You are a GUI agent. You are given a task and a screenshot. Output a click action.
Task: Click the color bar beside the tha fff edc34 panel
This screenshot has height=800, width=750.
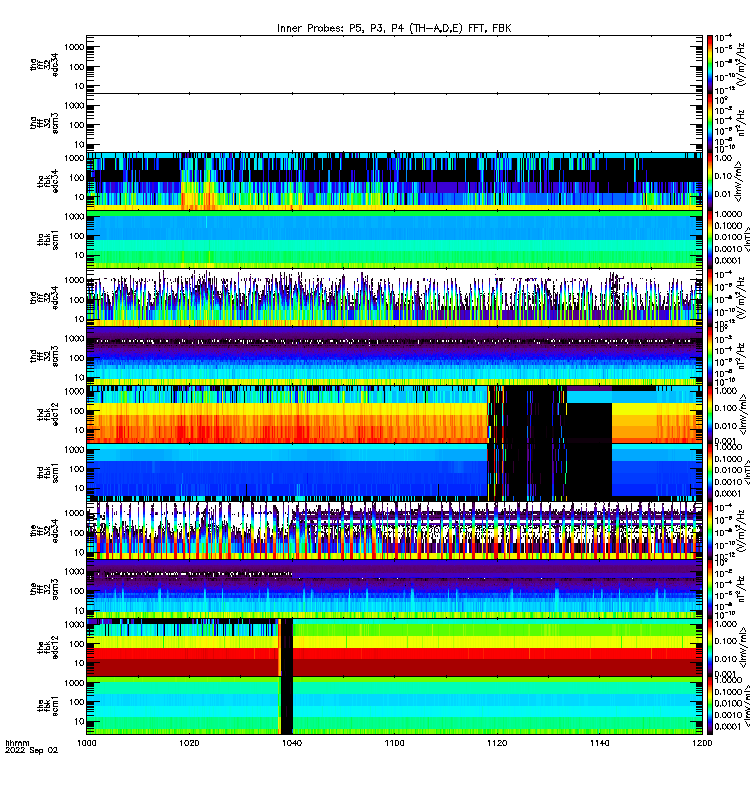710,64
